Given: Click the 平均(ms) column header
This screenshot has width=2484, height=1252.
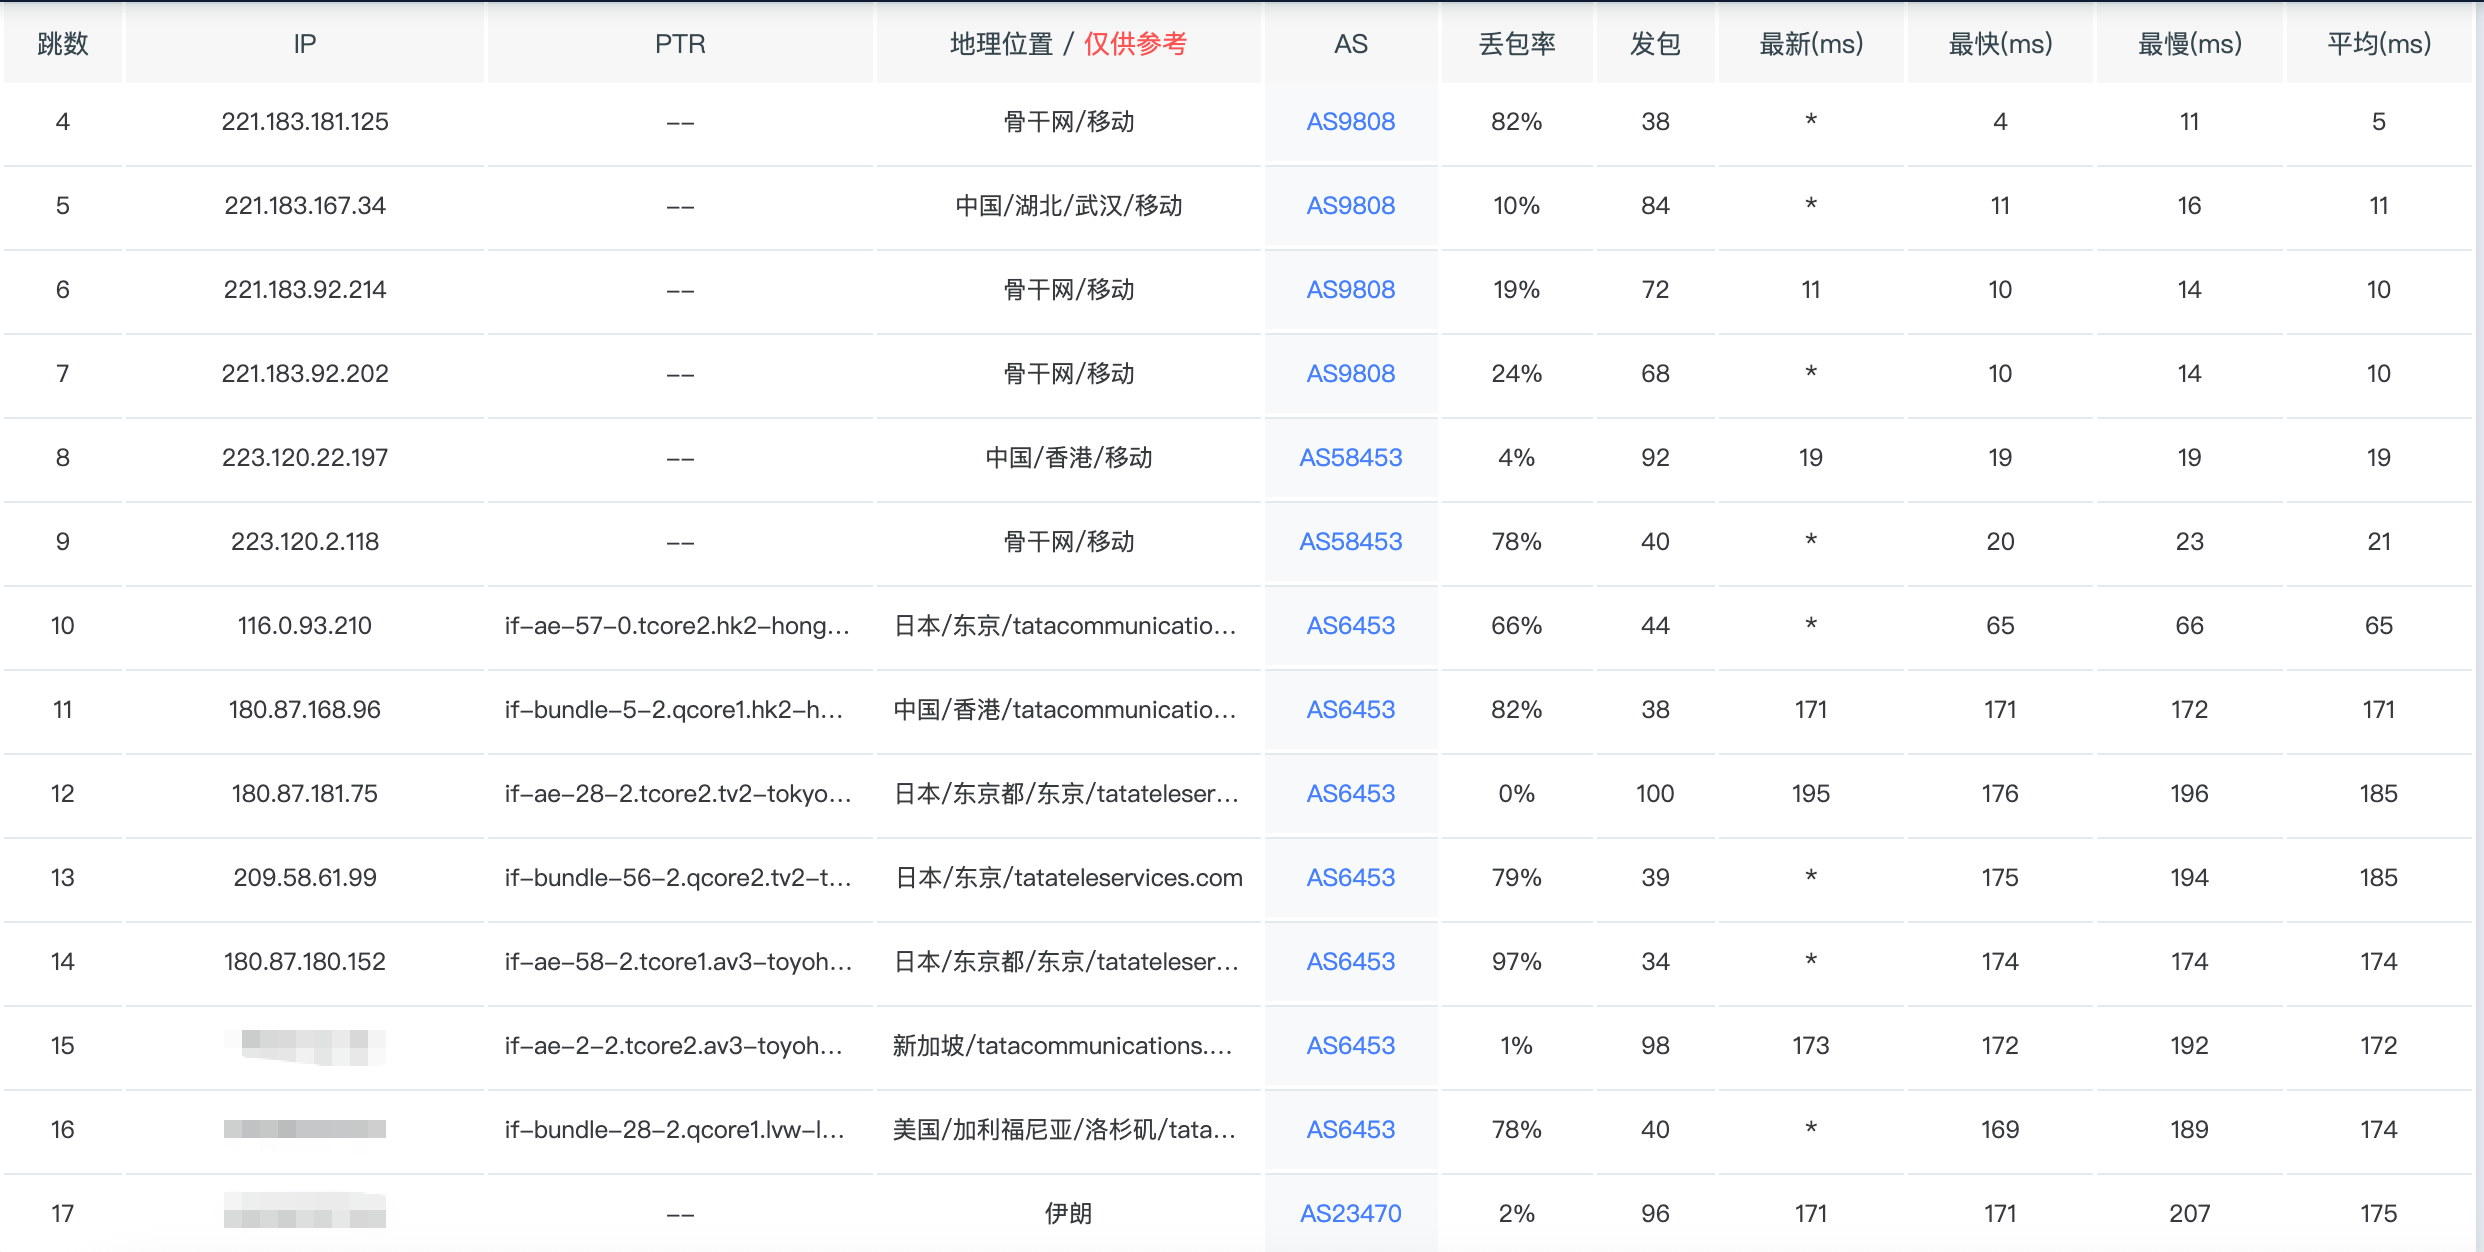Looking at the screenshot, I should [2378, 44].
